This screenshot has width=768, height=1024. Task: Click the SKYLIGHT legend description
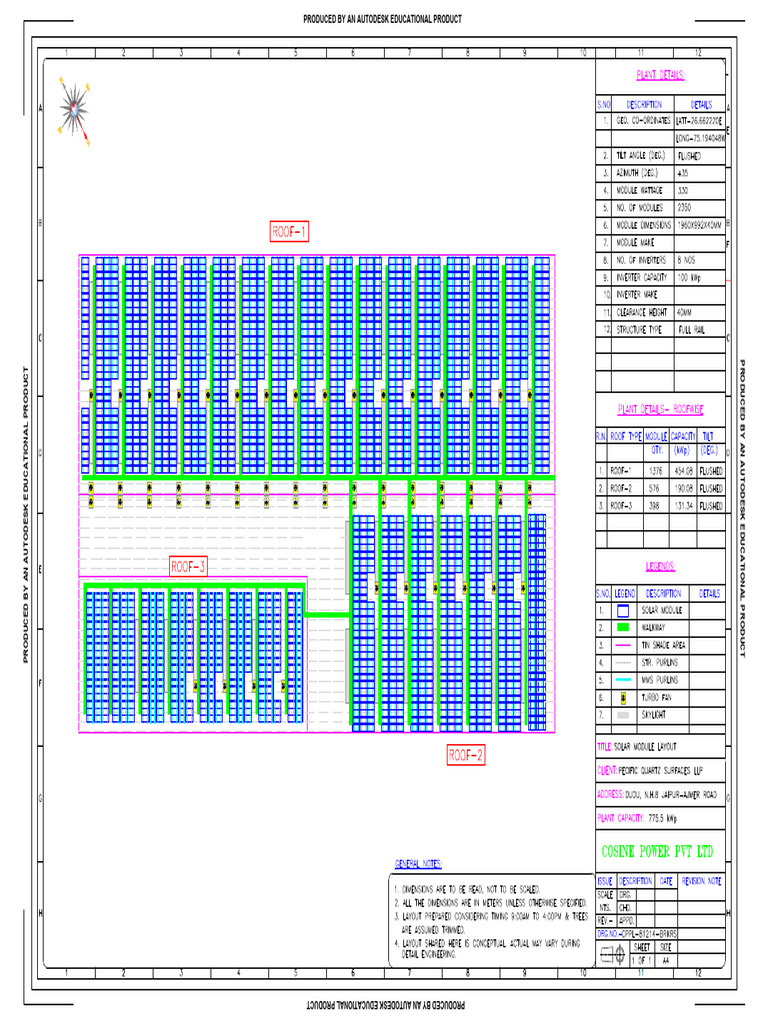(654, 715)
